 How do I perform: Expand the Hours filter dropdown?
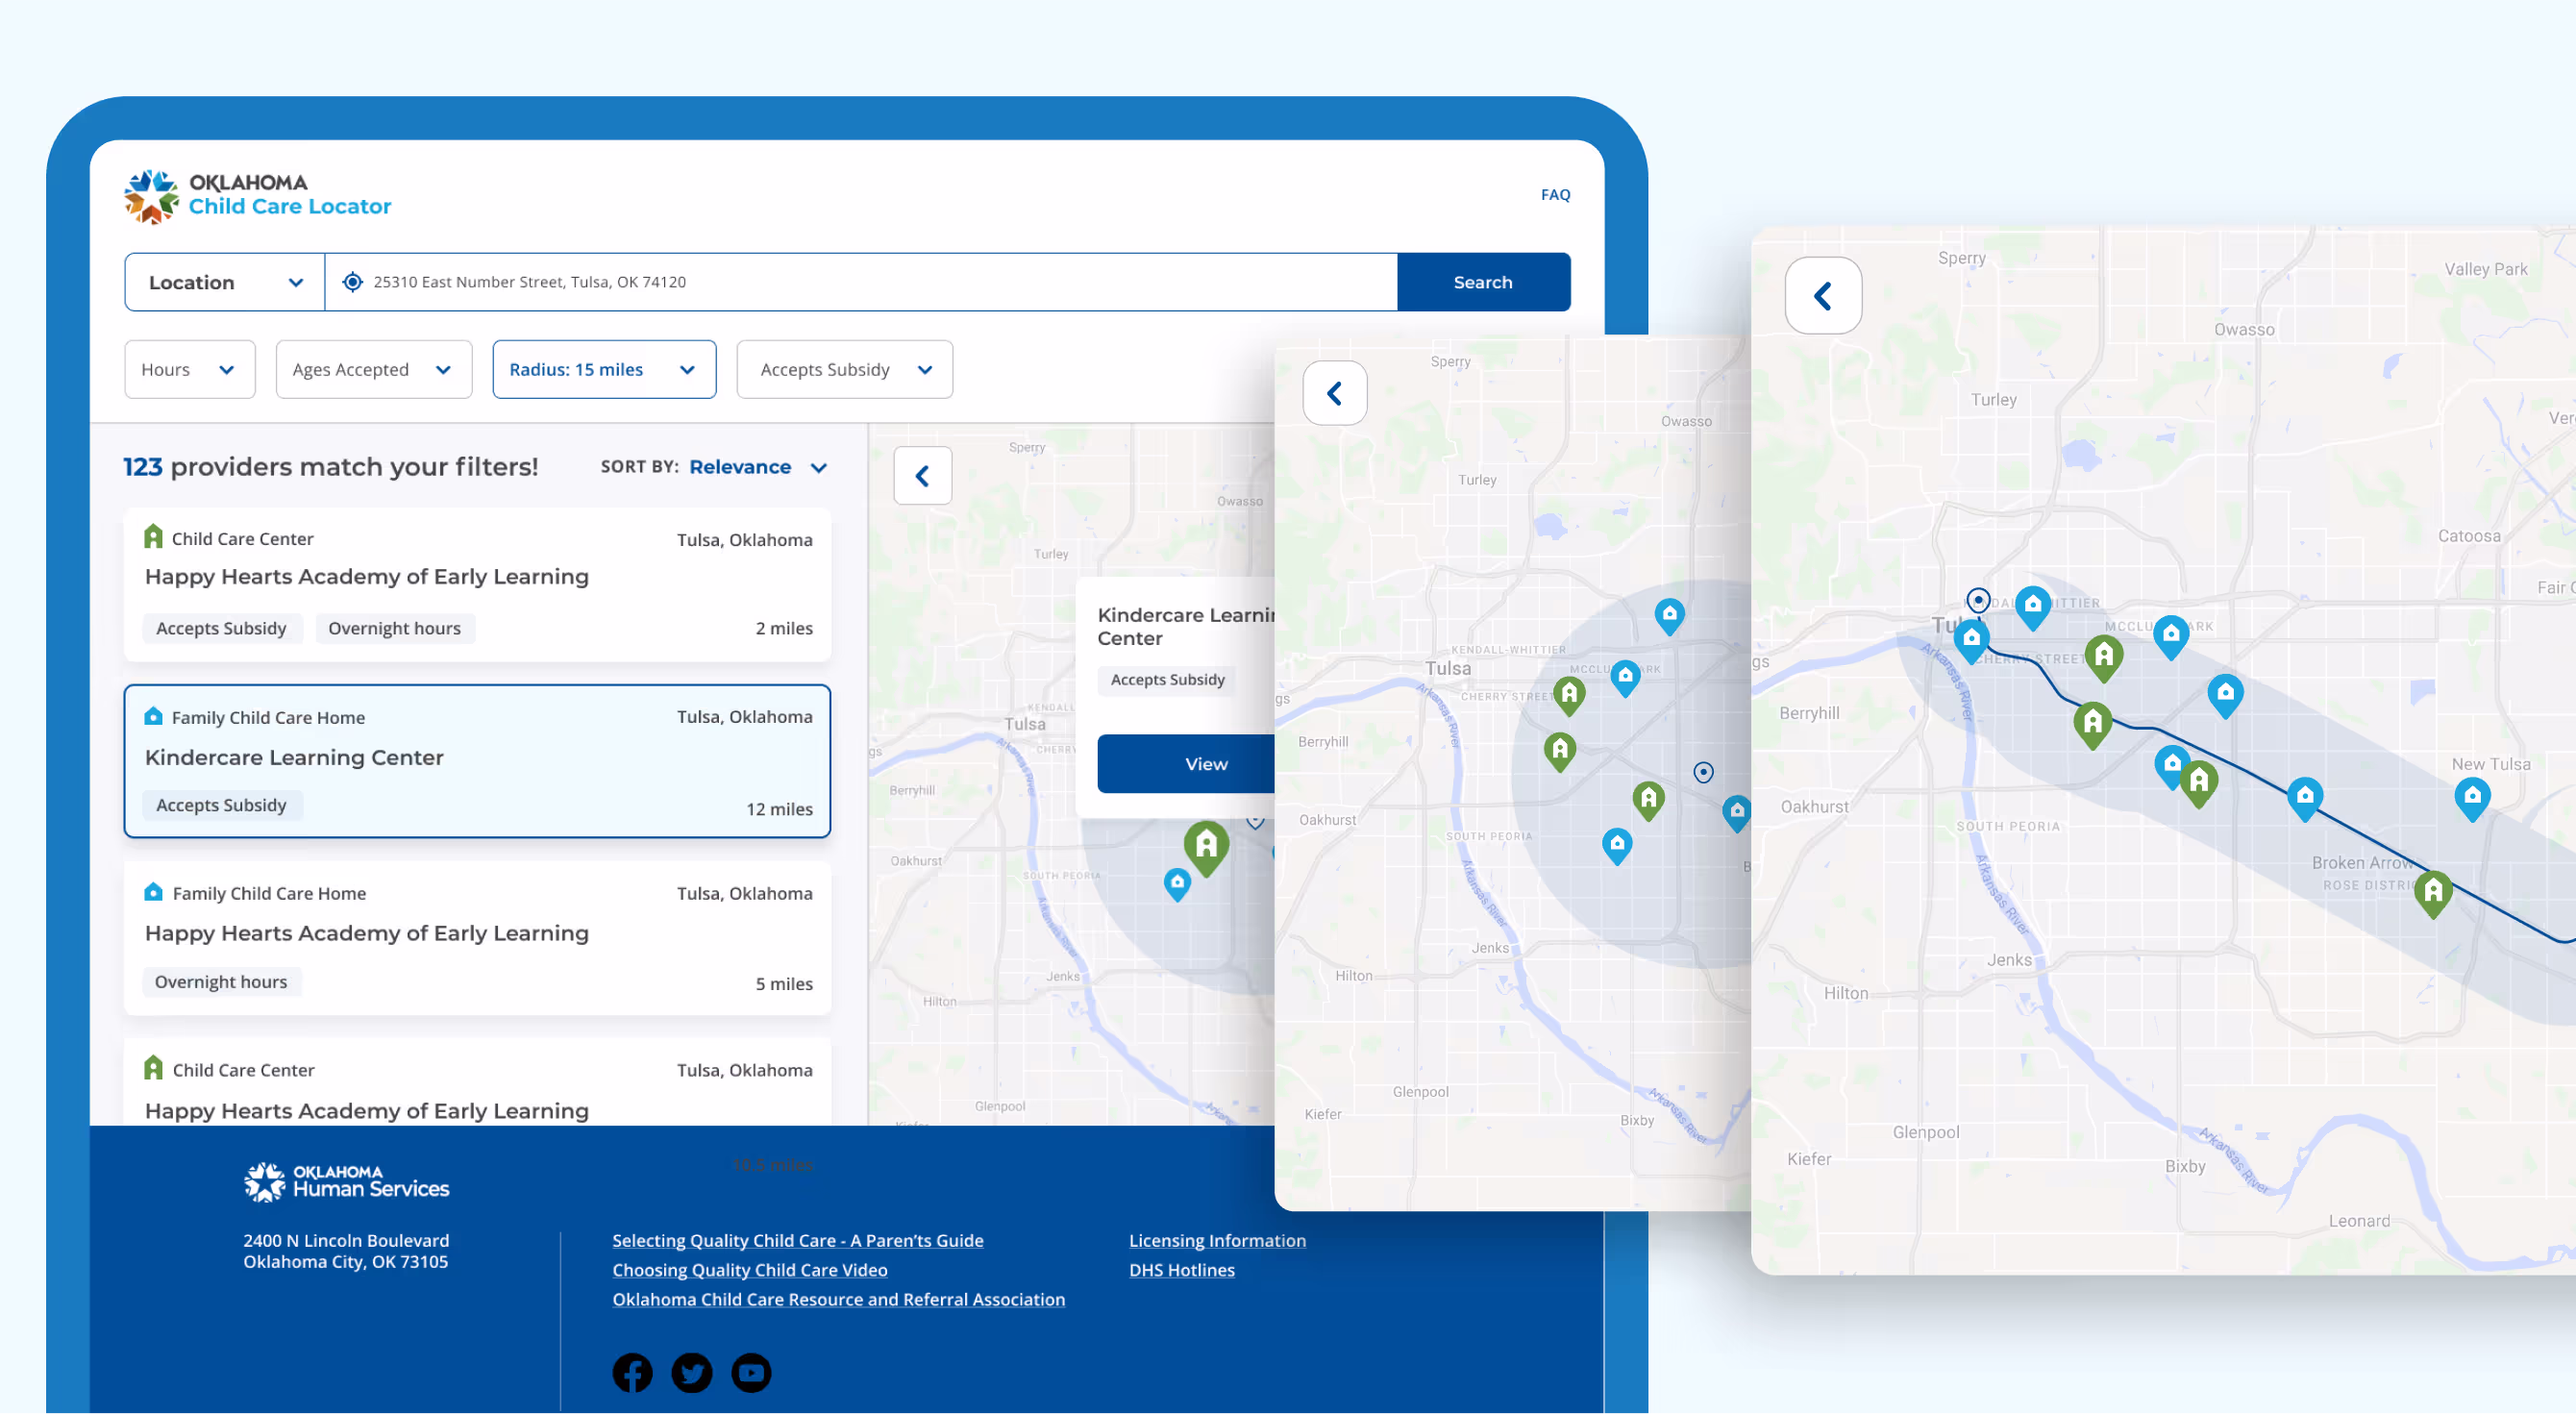coord(189,369)
